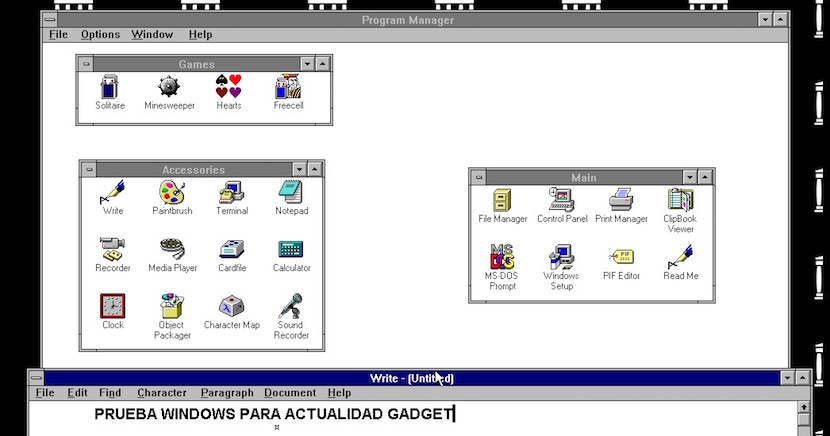Select the Calculator icon

point(291,249)
